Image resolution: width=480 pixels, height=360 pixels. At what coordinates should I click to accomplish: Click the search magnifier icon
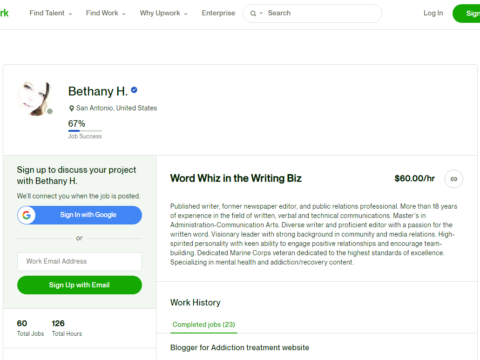coord(253,13)
